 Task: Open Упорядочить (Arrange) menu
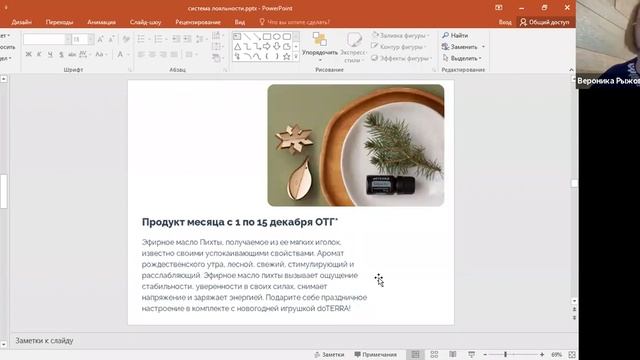click(320, 46)
